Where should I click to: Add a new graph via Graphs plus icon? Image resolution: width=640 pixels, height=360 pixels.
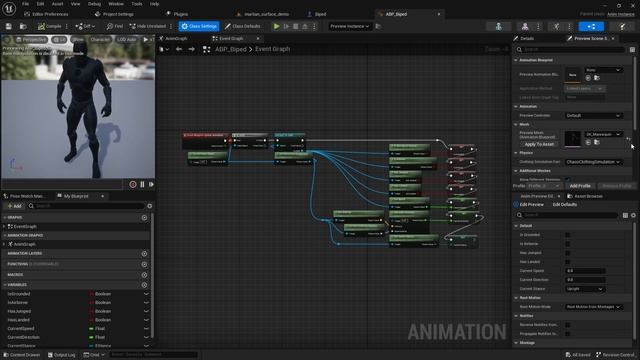point(144,218)
